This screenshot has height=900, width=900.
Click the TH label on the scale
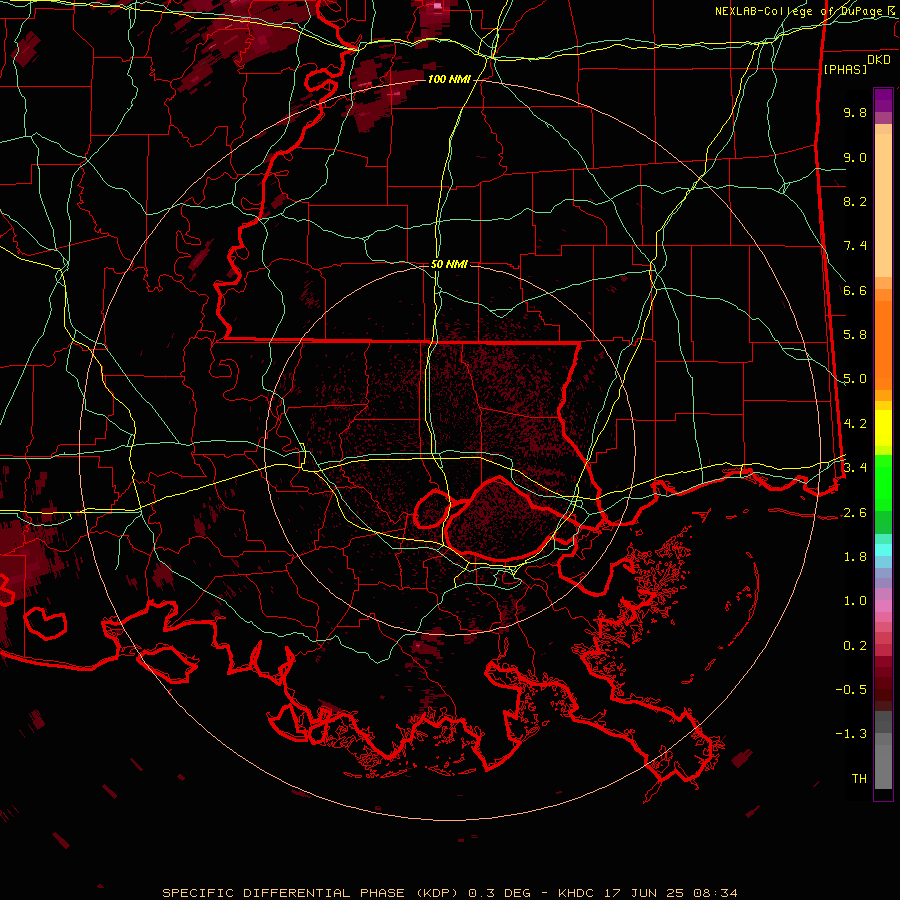(x=859, y=779)
